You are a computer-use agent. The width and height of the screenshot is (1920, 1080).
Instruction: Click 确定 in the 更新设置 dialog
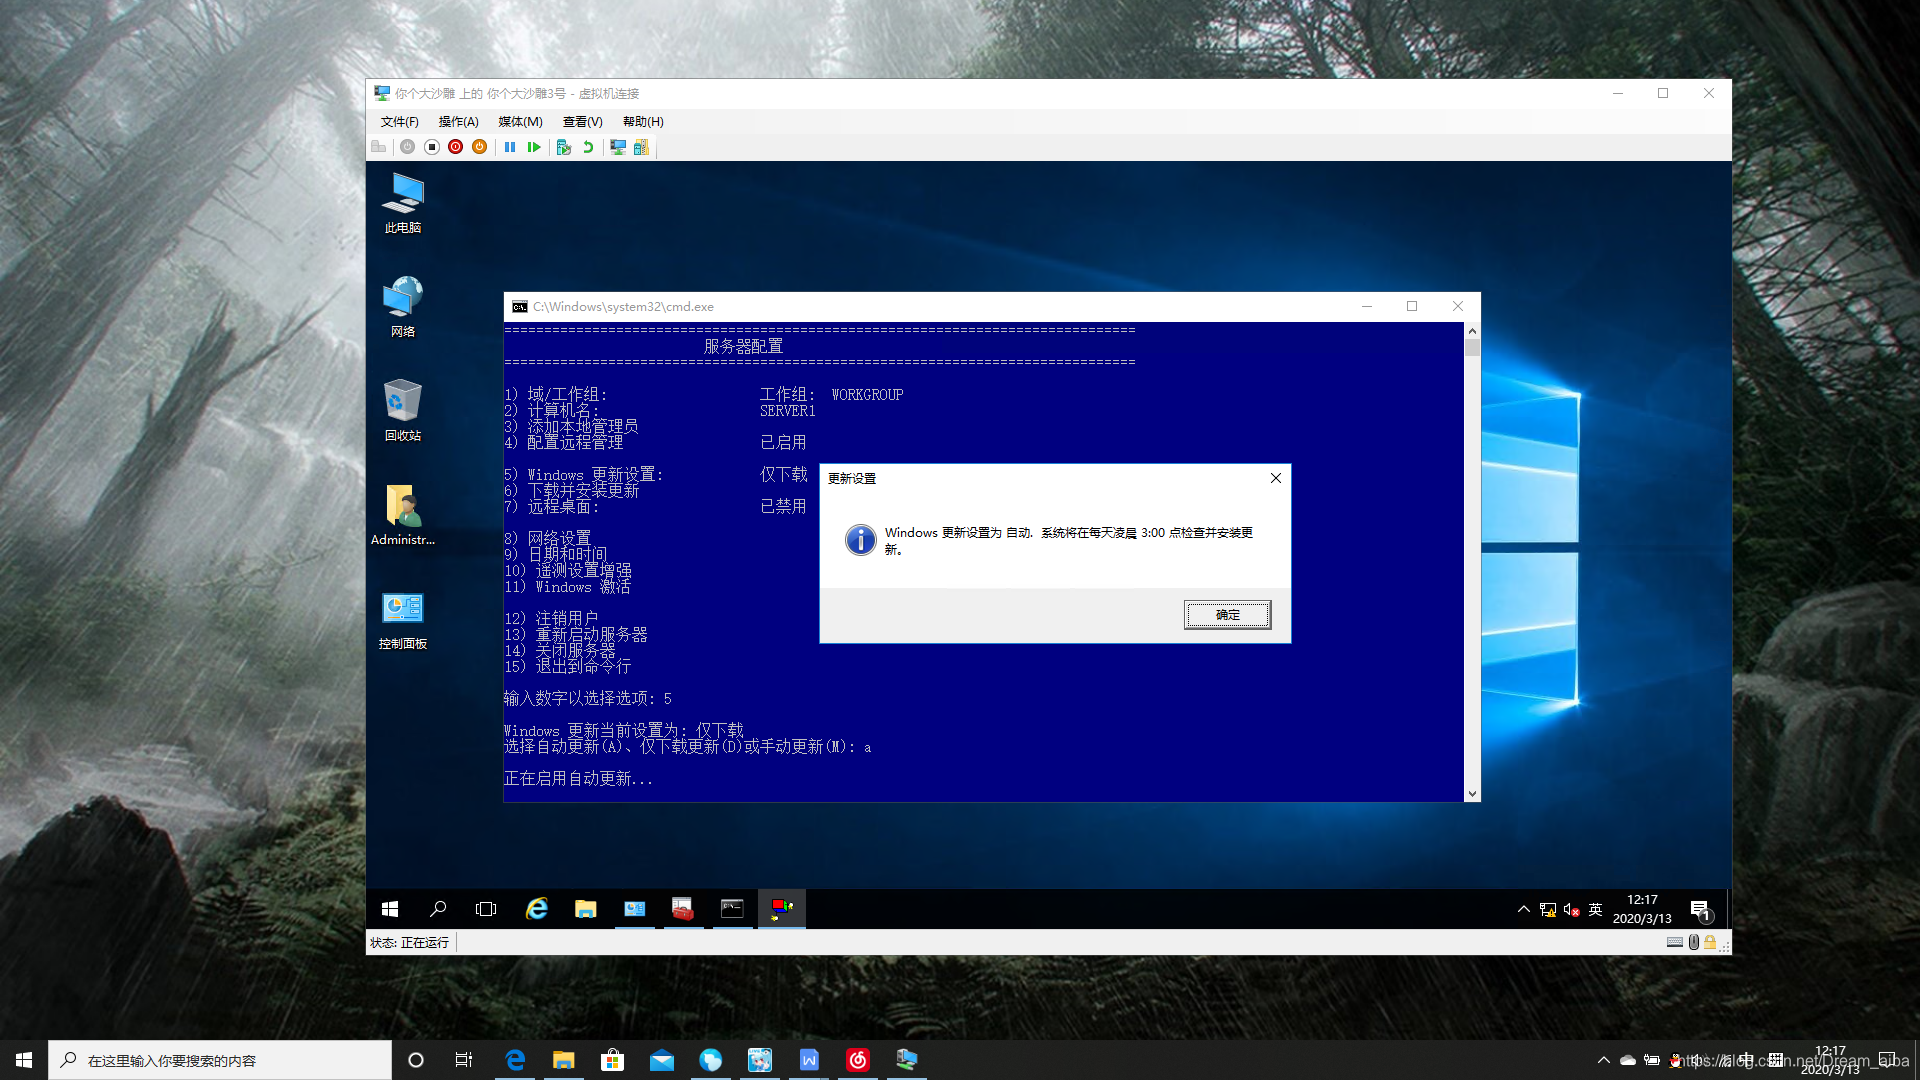(x=1227, y=615)
